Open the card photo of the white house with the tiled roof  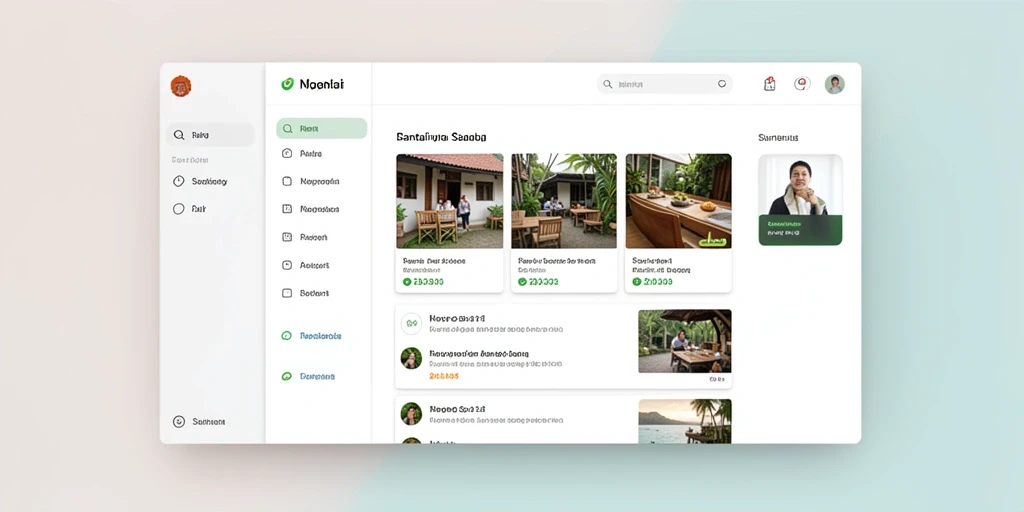(x=449, y=201)
